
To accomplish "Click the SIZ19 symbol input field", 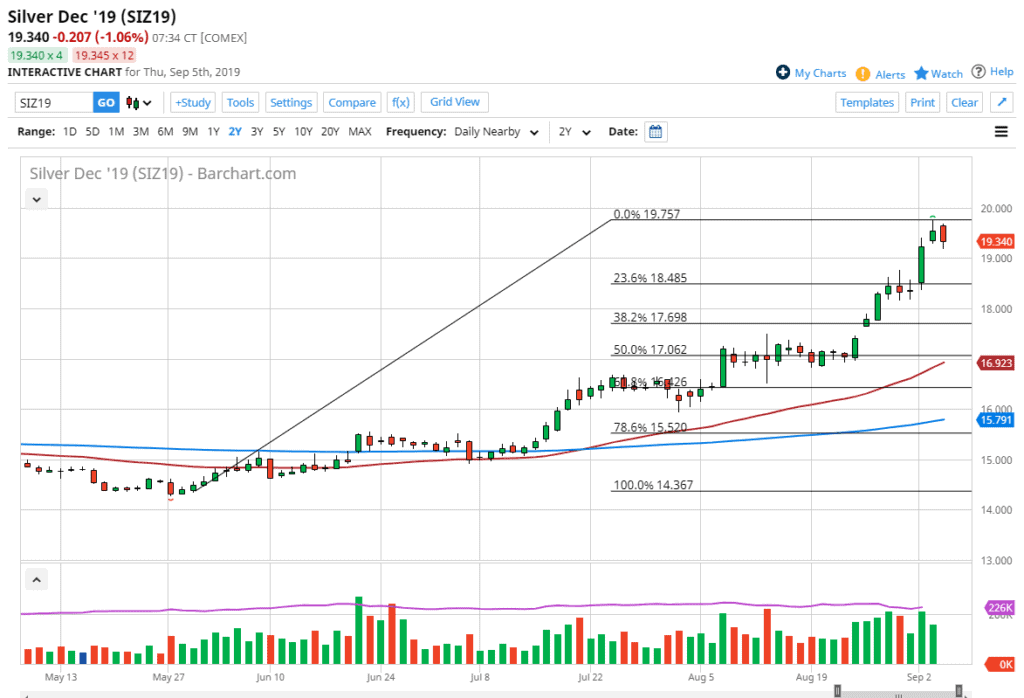I will click(x=54, y=102).
